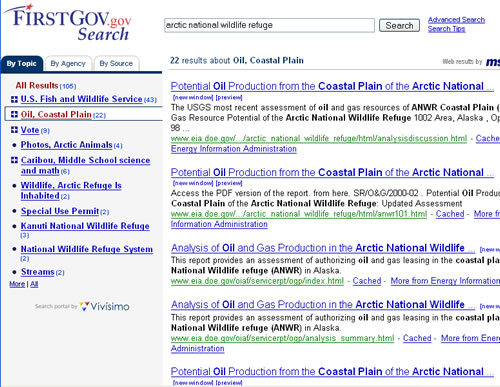Screen dimensions: 500x387
Task: Switch to the By Agency tab
Action: click(68, 63)
